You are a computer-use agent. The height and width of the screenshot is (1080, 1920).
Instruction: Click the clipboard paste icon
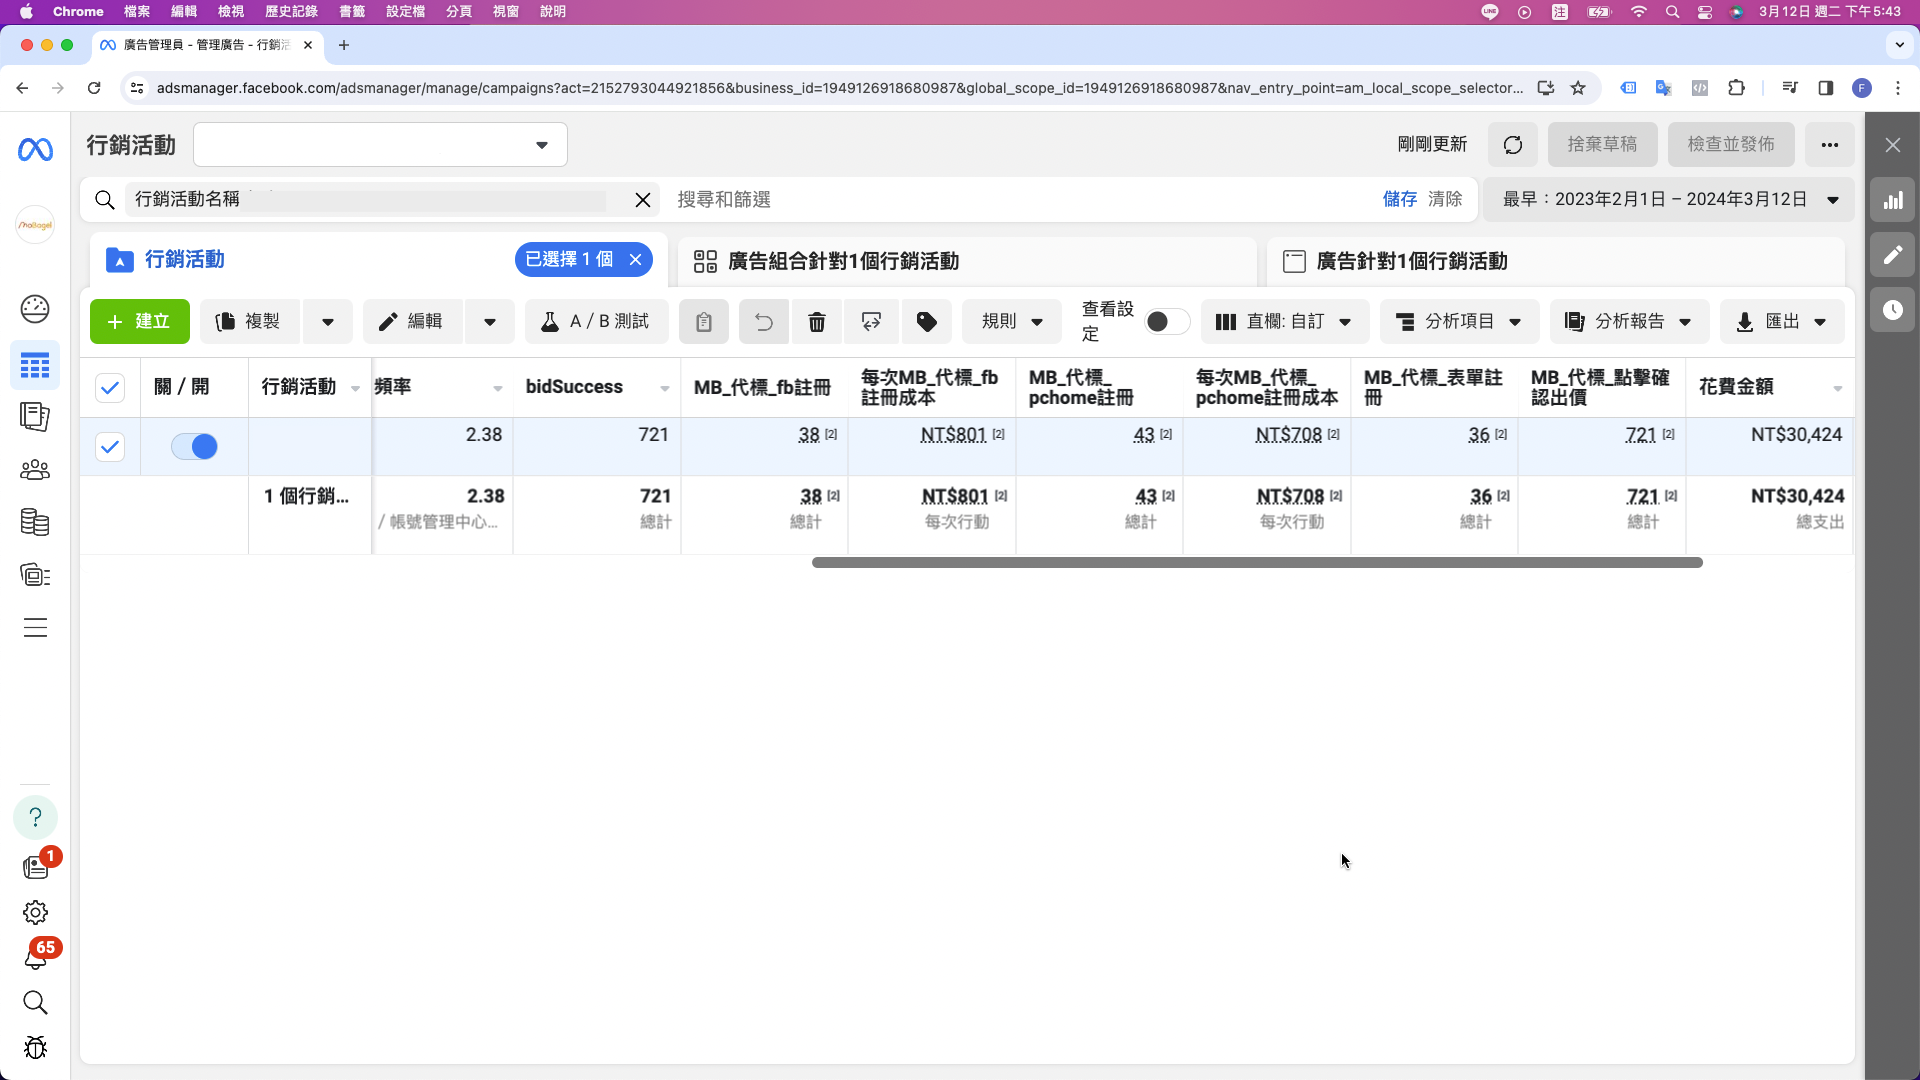point(704,322)
